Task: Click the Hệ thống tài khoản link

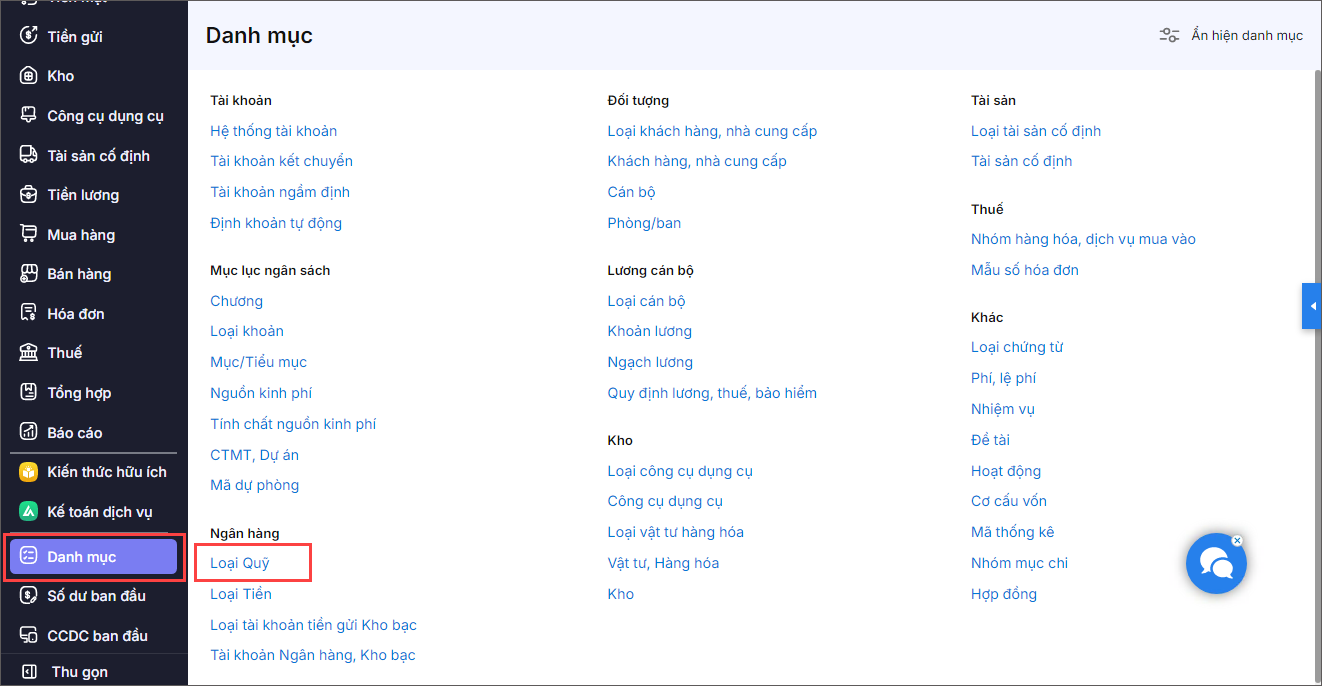Action: pyautogui.click(x=273, y=131)
